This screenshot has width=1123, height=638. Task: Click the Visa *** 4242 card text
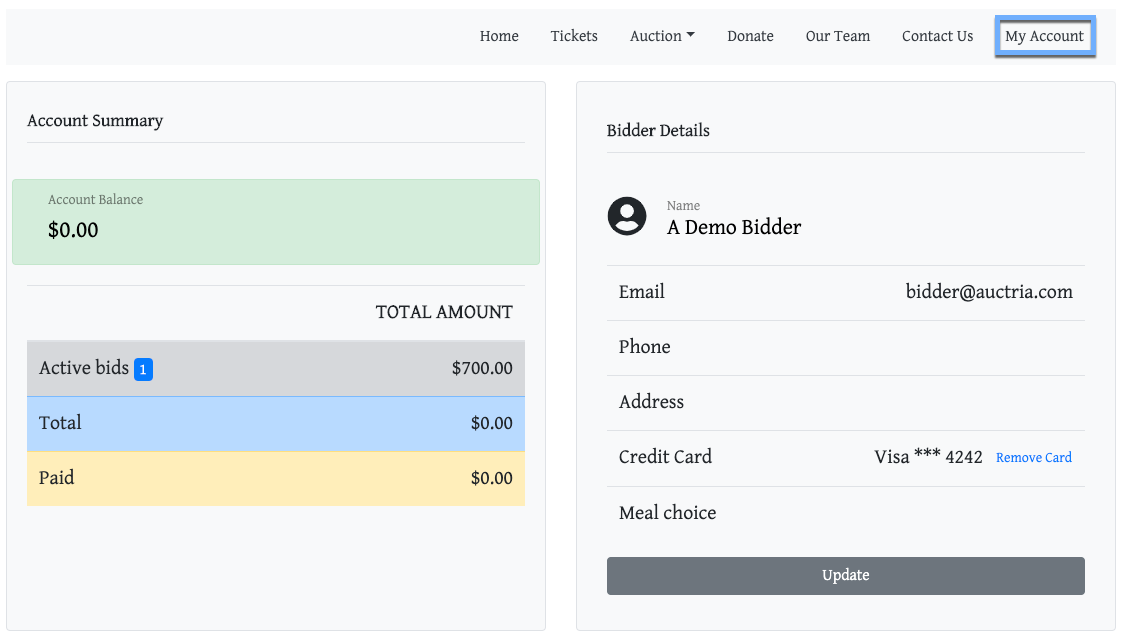pyautogui.click(x=928, y=457)
